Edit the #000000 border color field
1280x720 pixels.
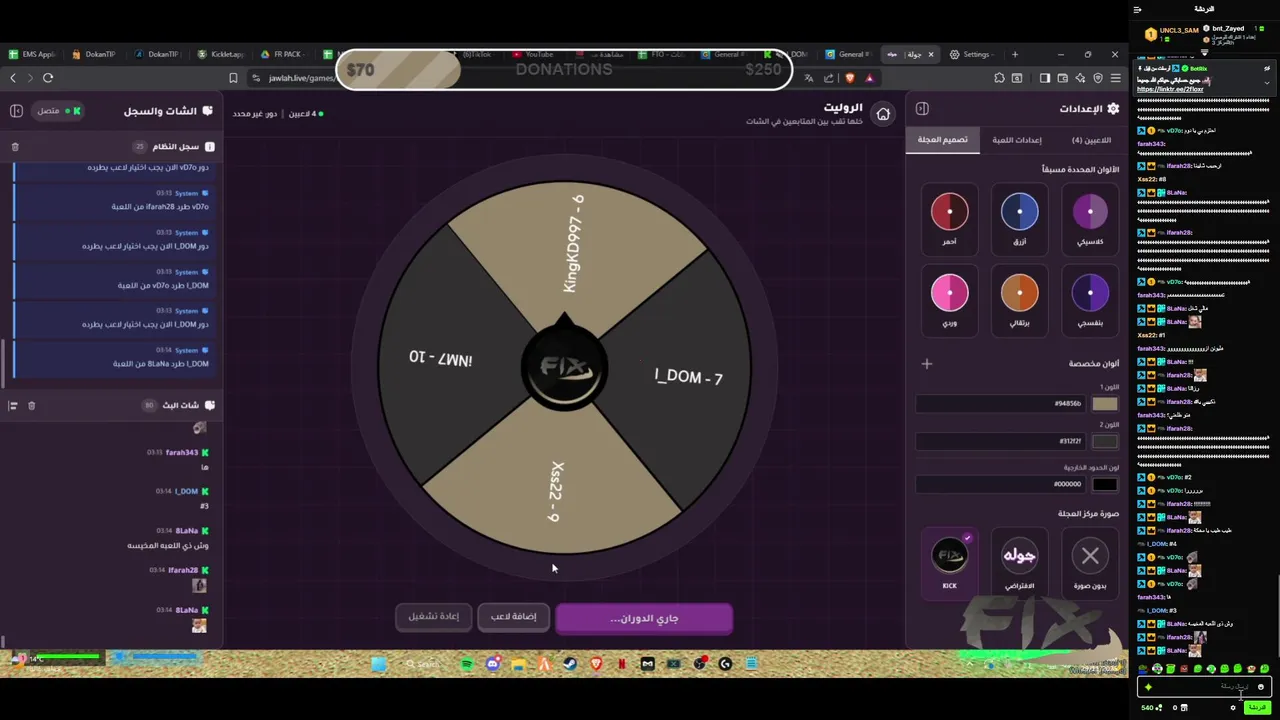(x=1001, y=484)
